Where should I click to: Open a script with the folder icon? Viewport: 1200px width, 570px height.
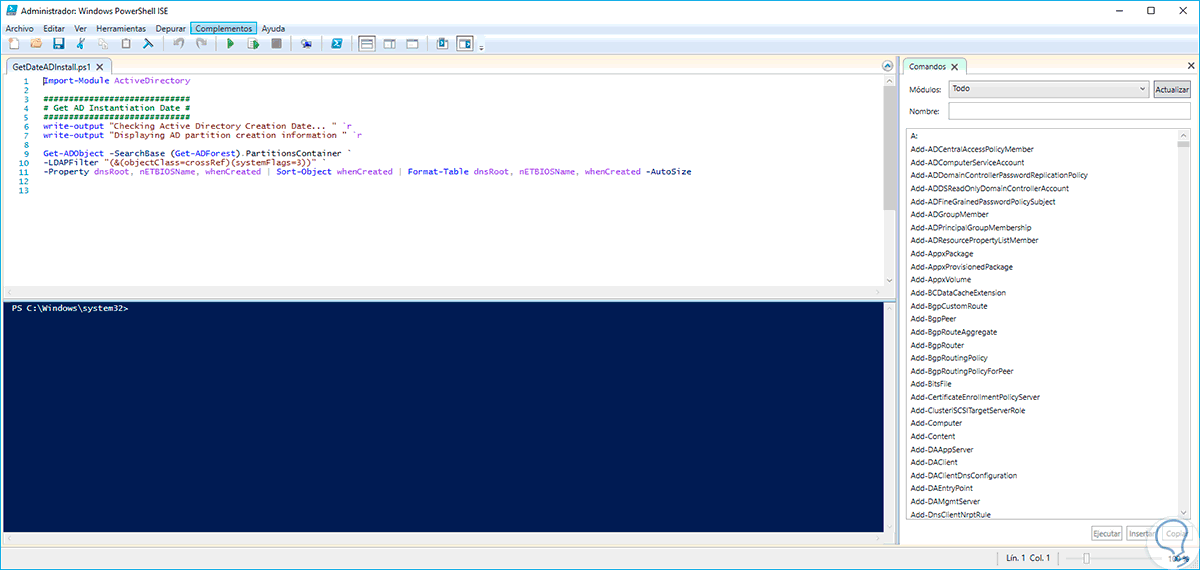(x=36, y=44)
